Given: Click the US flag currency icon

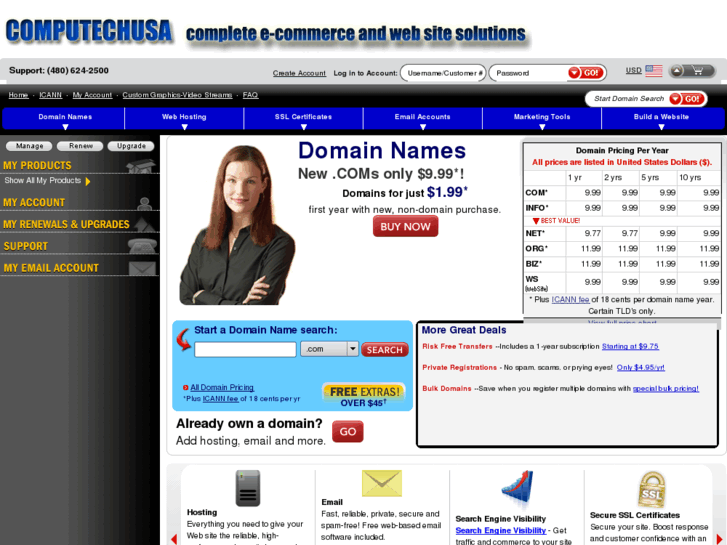Looking at the screenshot, I should point(654,71).
